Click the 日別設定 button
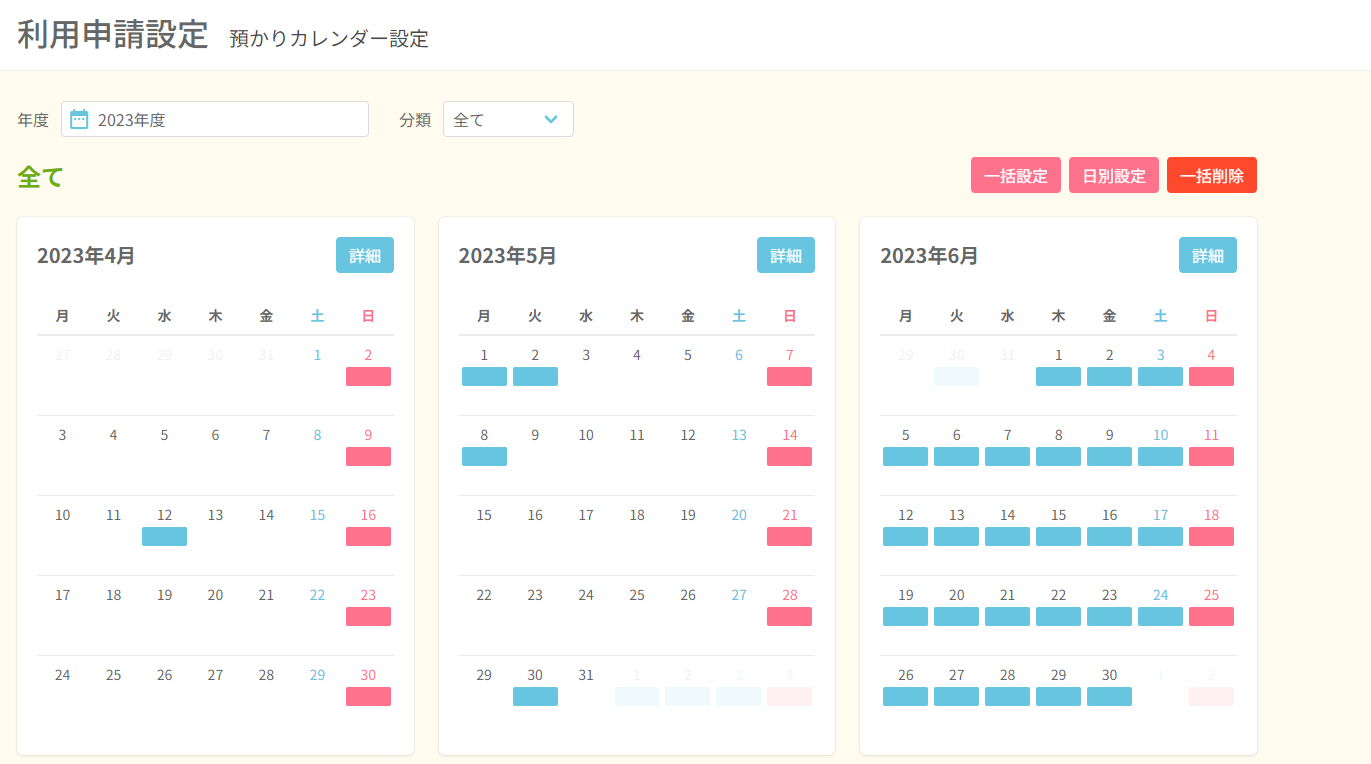Screen dimensions: 1371x764 [1113, 175]
